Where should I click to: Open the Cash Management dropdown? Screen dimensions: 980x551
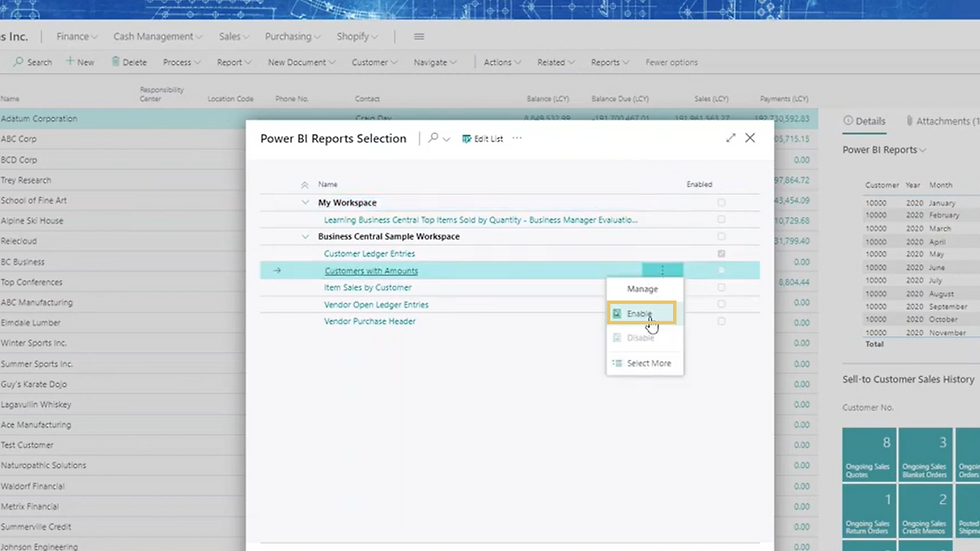click(158, 36)
